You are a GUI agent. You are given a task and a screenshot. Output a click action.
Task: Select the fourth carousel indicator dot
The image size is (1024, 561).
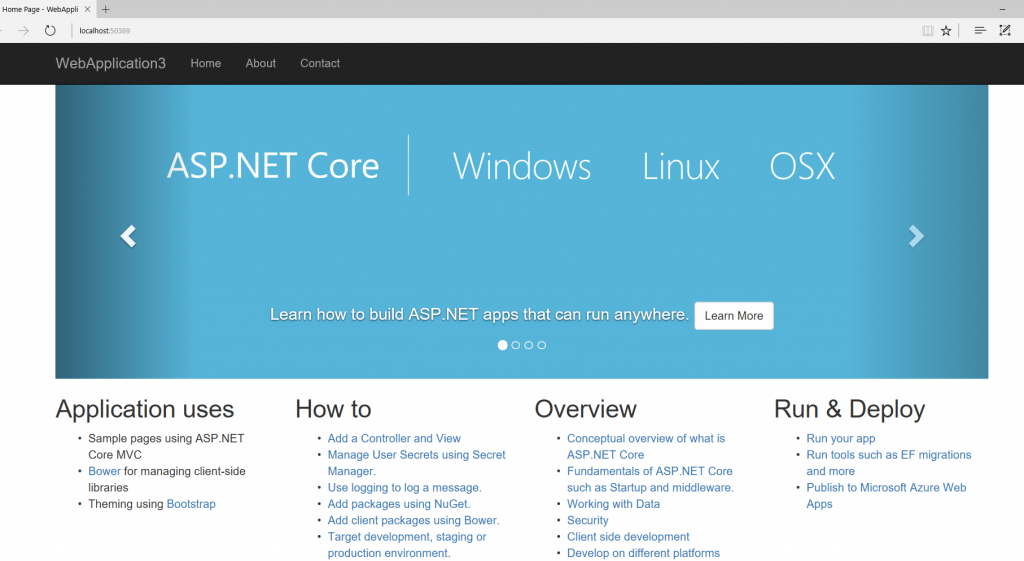541,345
